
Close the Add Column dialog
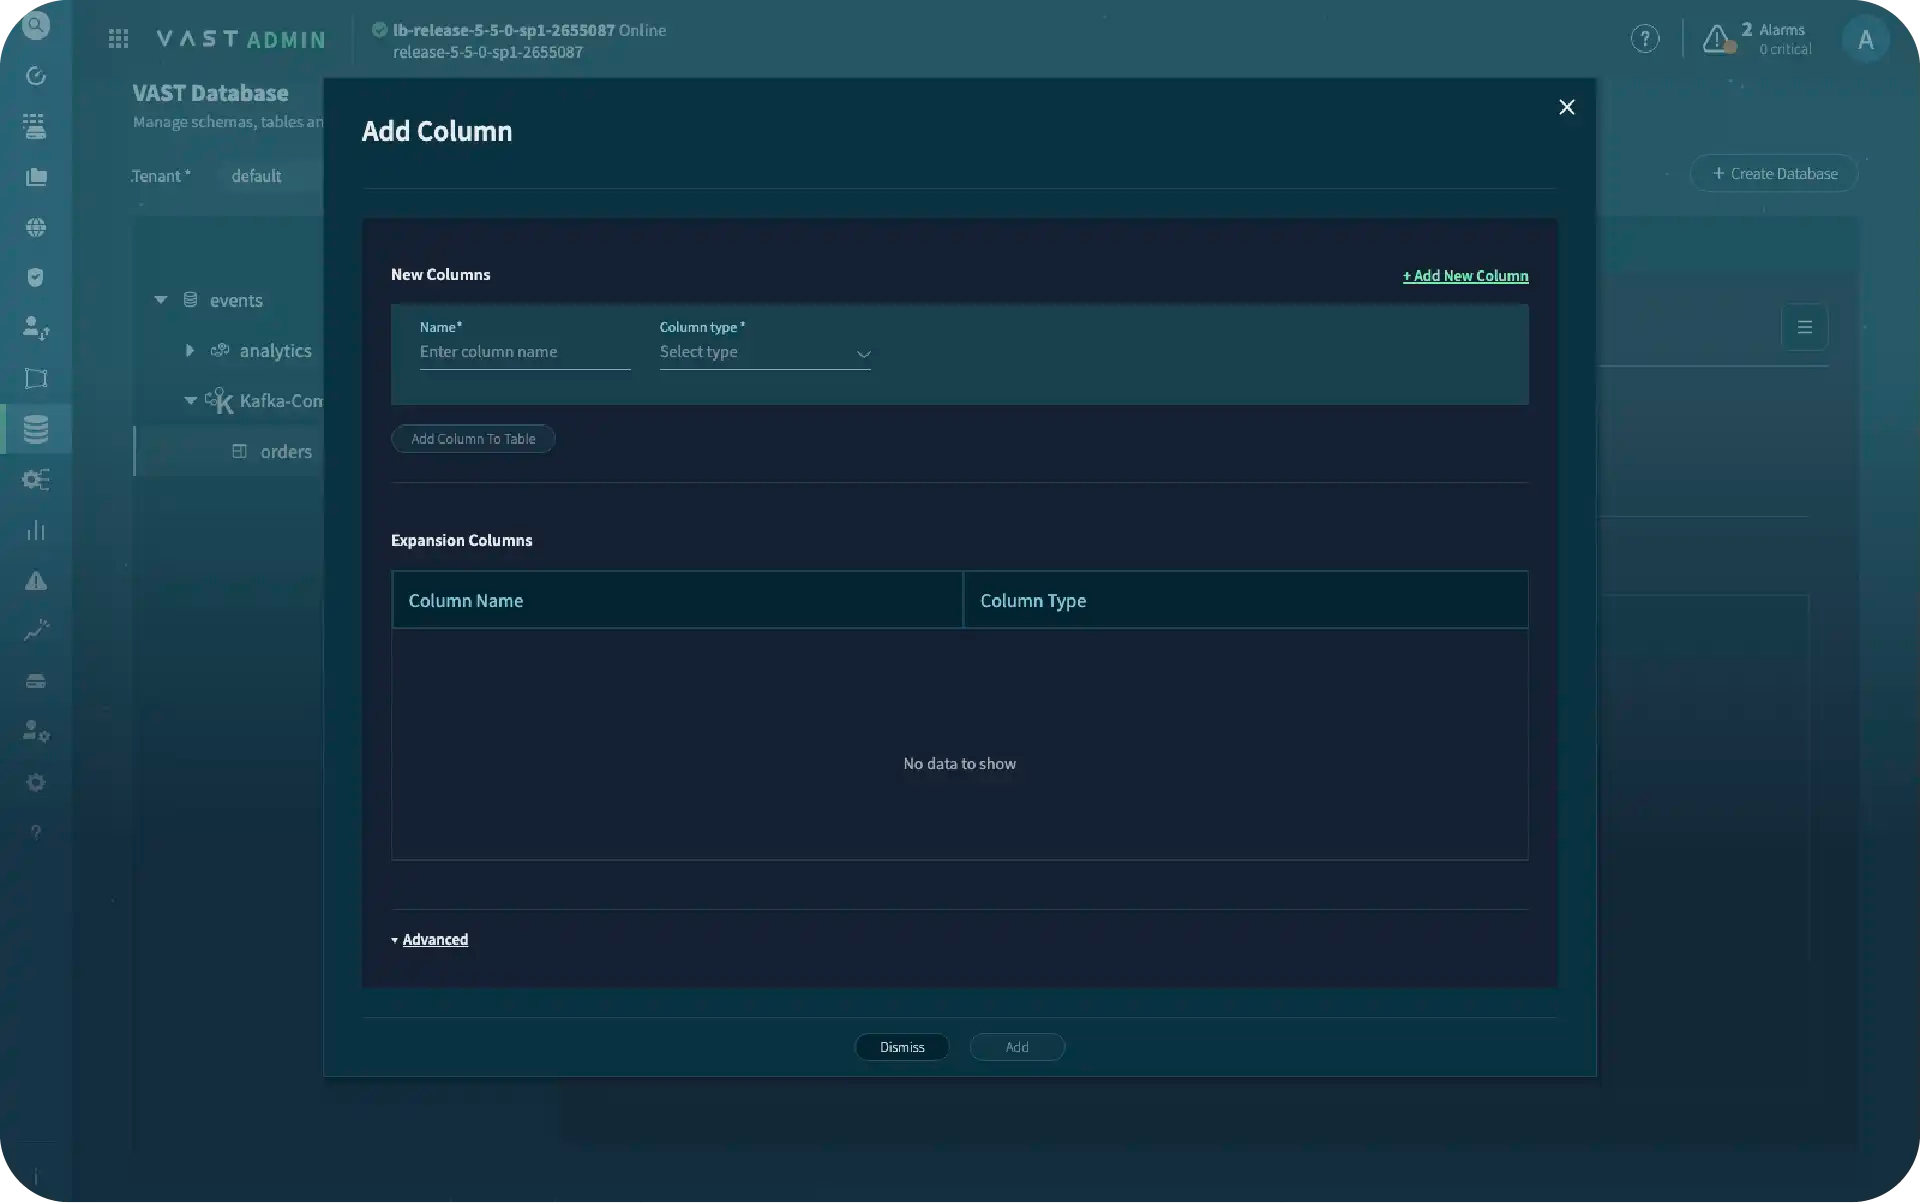1567,107
